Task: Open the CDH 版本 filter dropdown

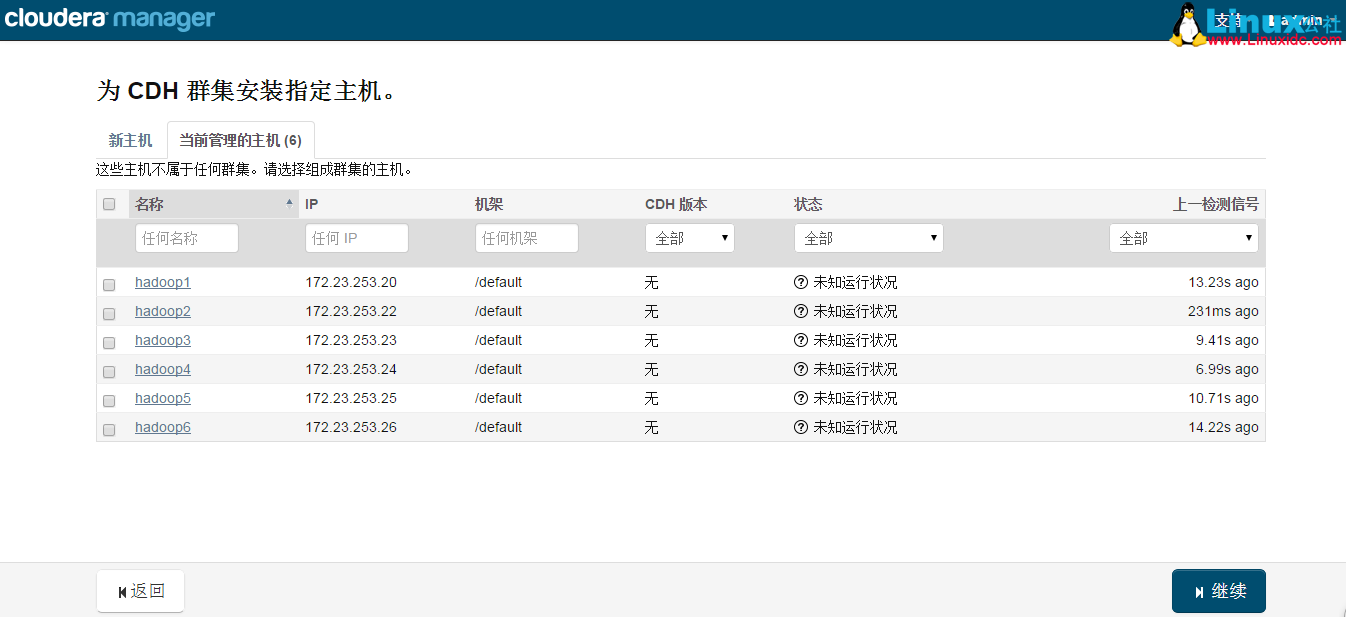Action: (690, 237)
